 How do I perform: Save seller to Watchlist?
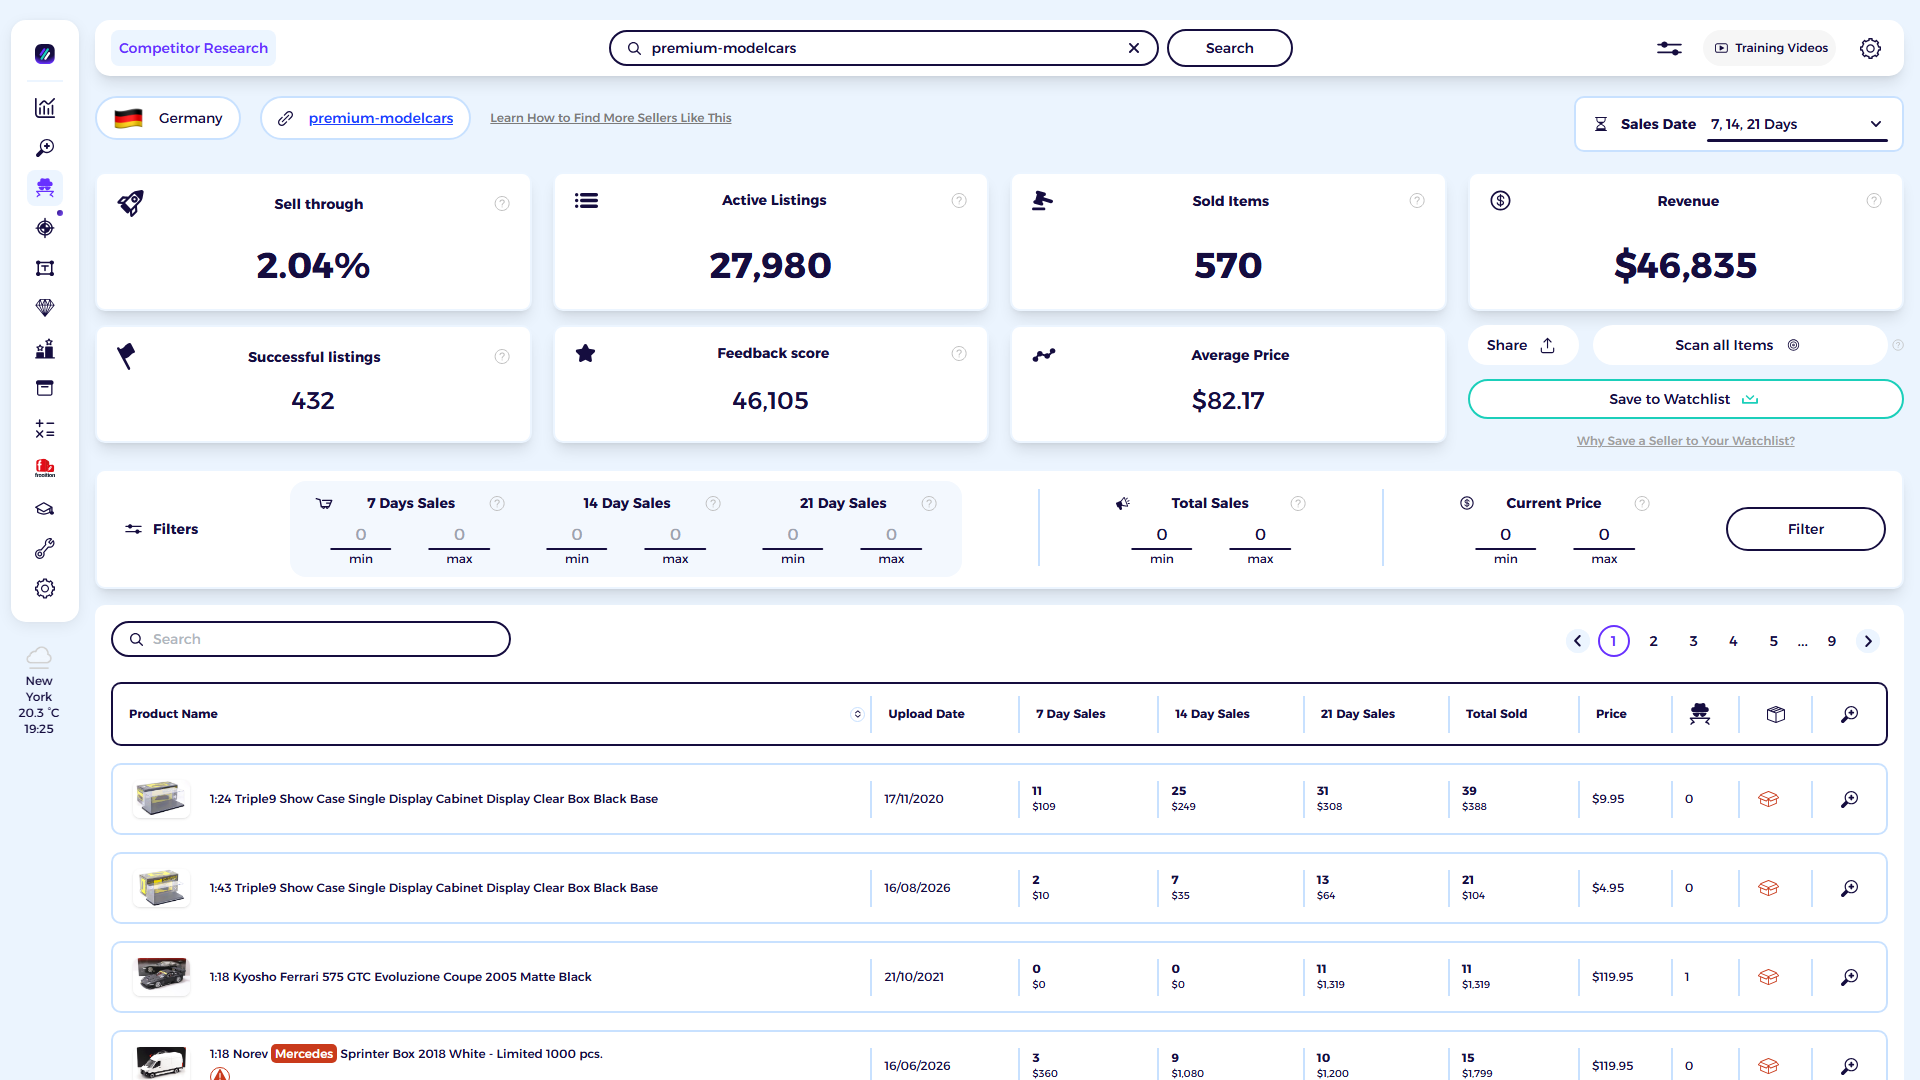click(x=1685, y=399)
